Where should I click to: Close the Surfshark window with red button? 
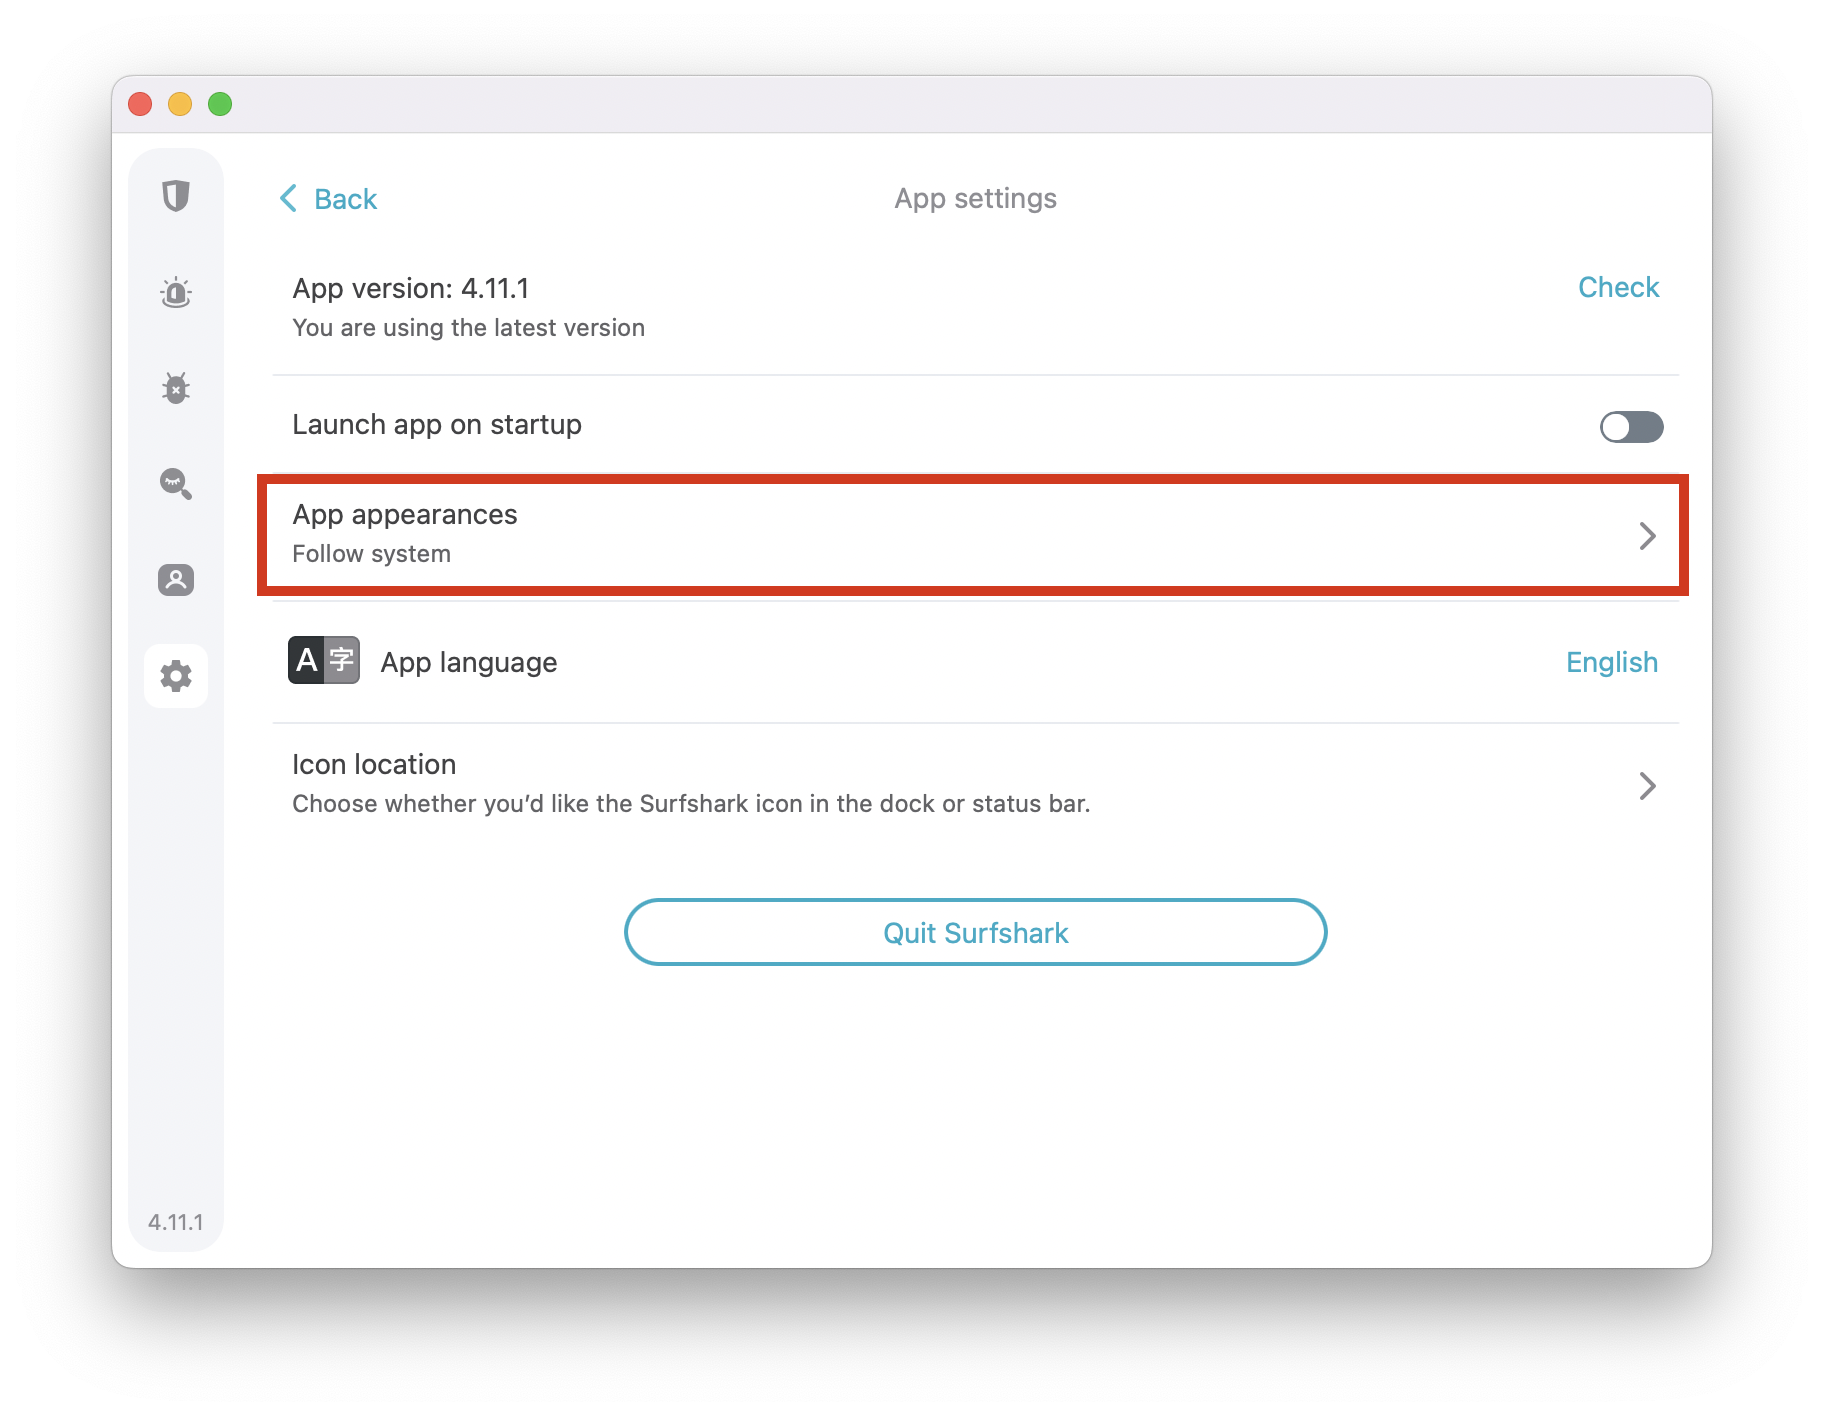140,104
